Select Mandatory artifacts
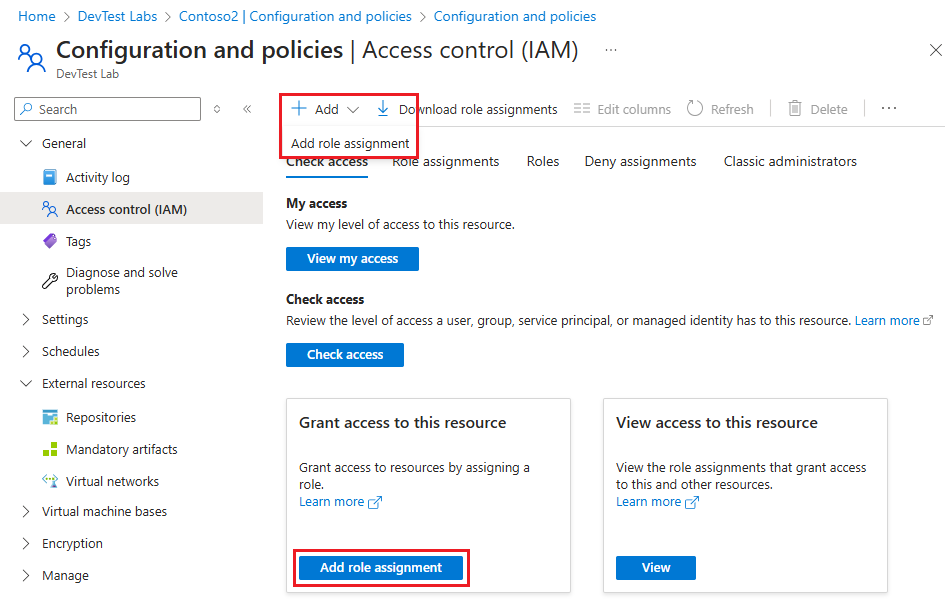This screenshot has height=601, width=945. pyautogui.click(x=122, y=449)
